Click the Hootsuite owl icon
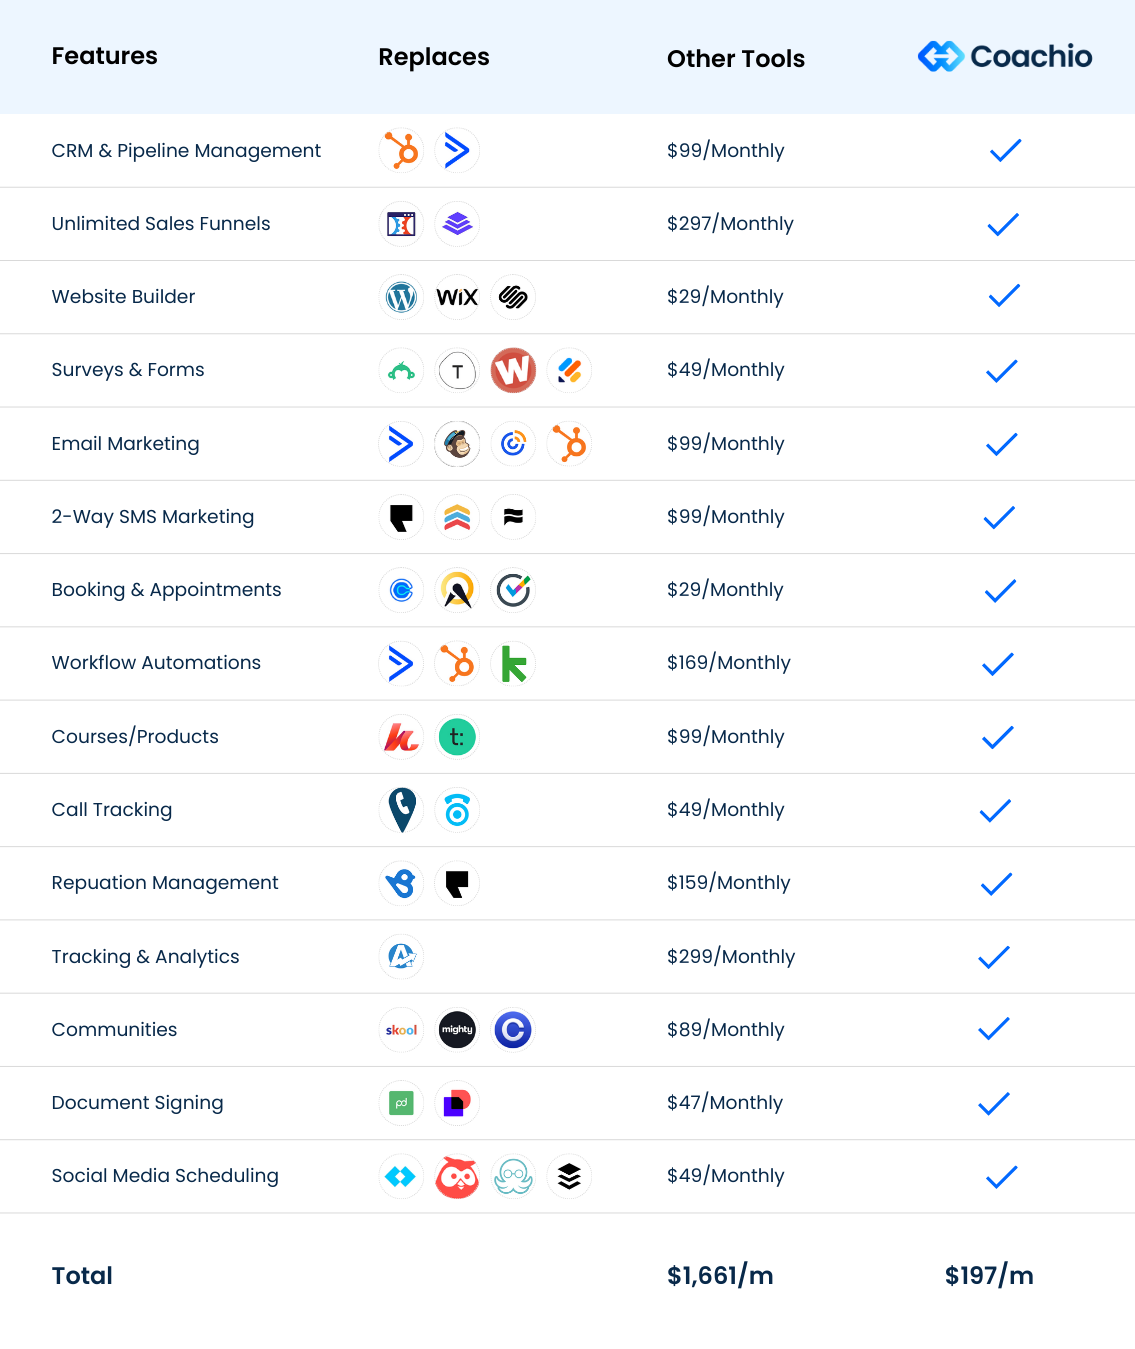1135x1349 pixels. tap(457, 1177)
